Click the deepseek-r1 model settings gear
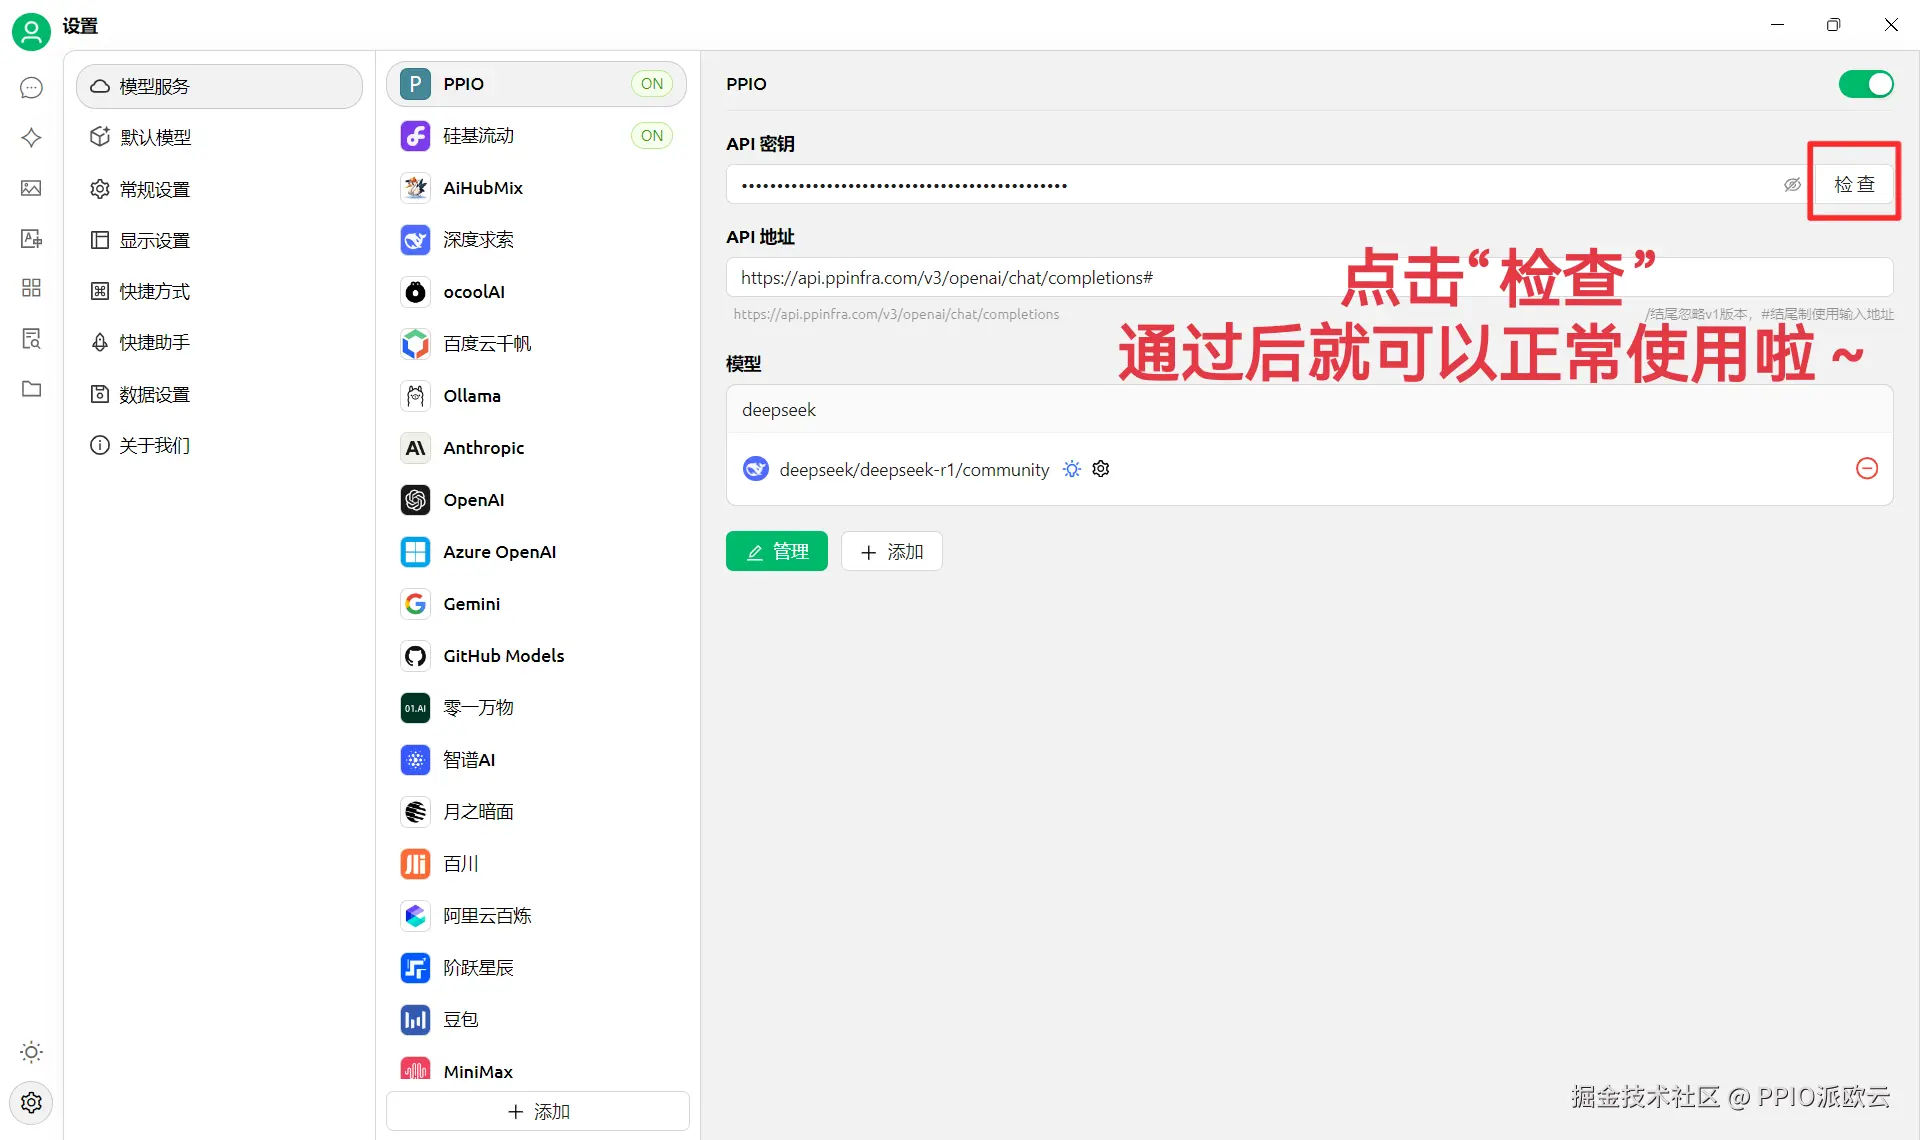This screenshot has width=1920, height=1140. pos(1101,469)
